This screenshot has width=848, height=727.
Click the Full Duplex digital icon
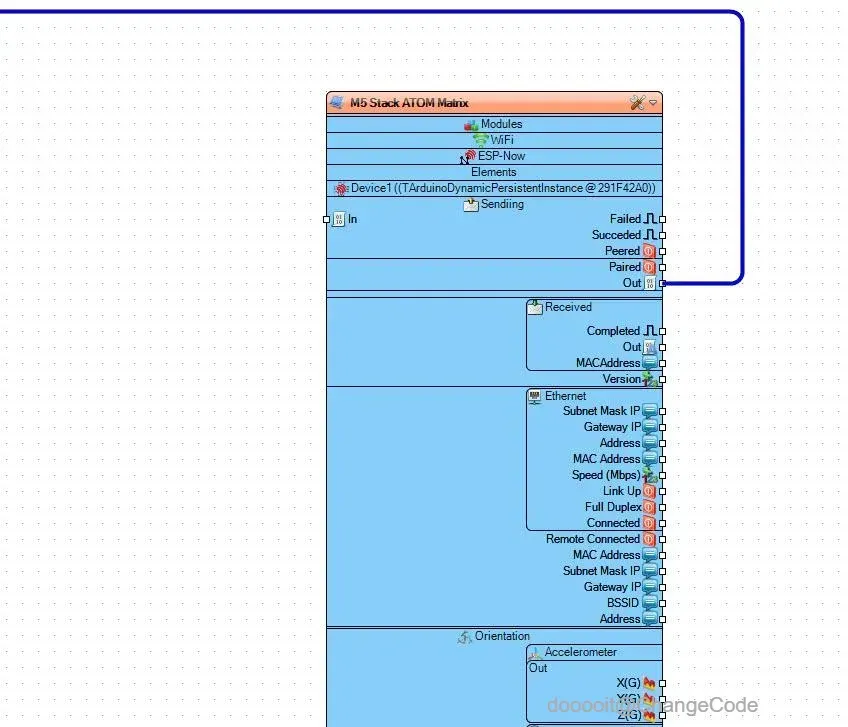[x=650, y=507]
